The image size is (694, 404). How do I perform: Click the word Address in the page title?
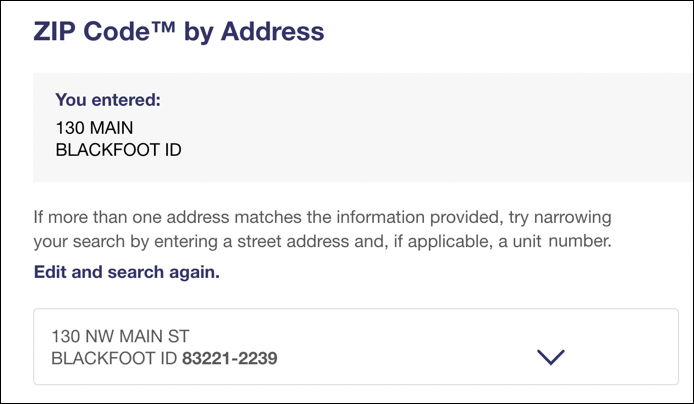(272, 32)
